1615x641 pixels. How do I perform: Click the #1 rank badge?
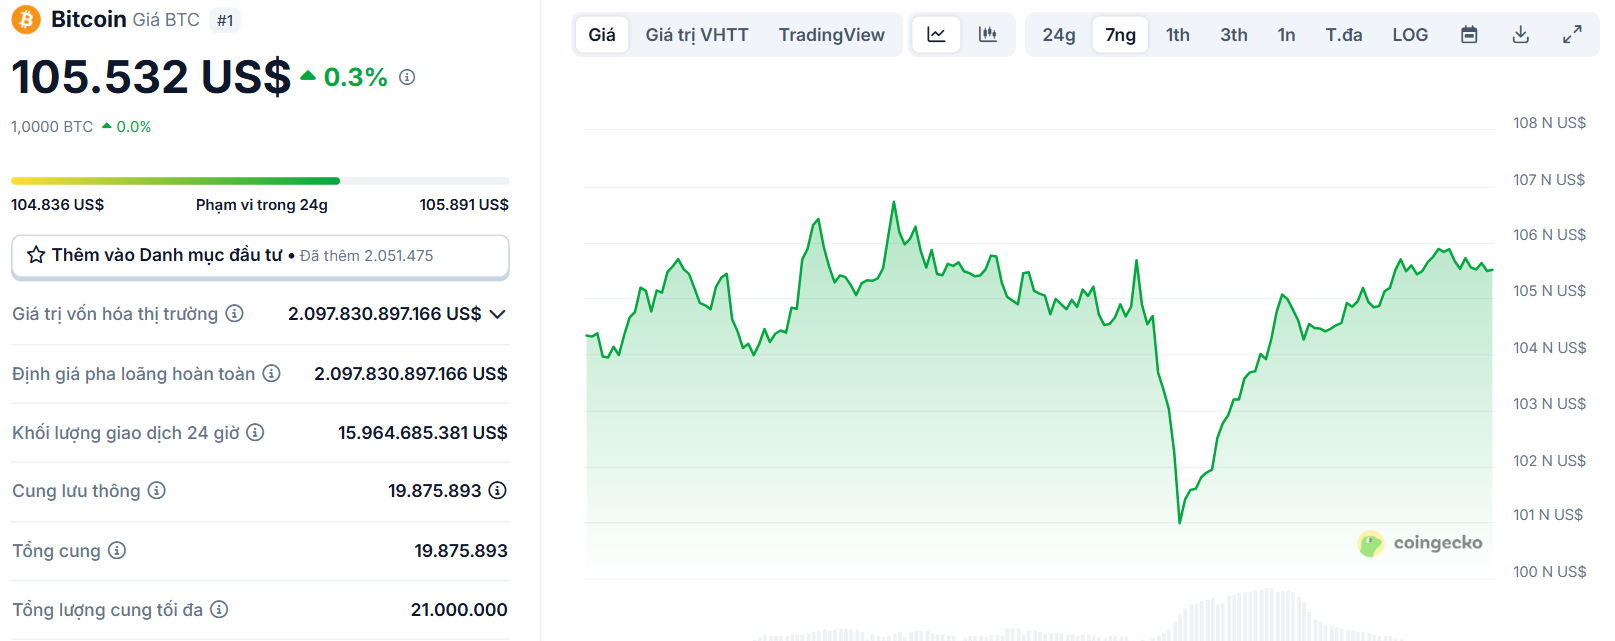[x=225, y=20]
